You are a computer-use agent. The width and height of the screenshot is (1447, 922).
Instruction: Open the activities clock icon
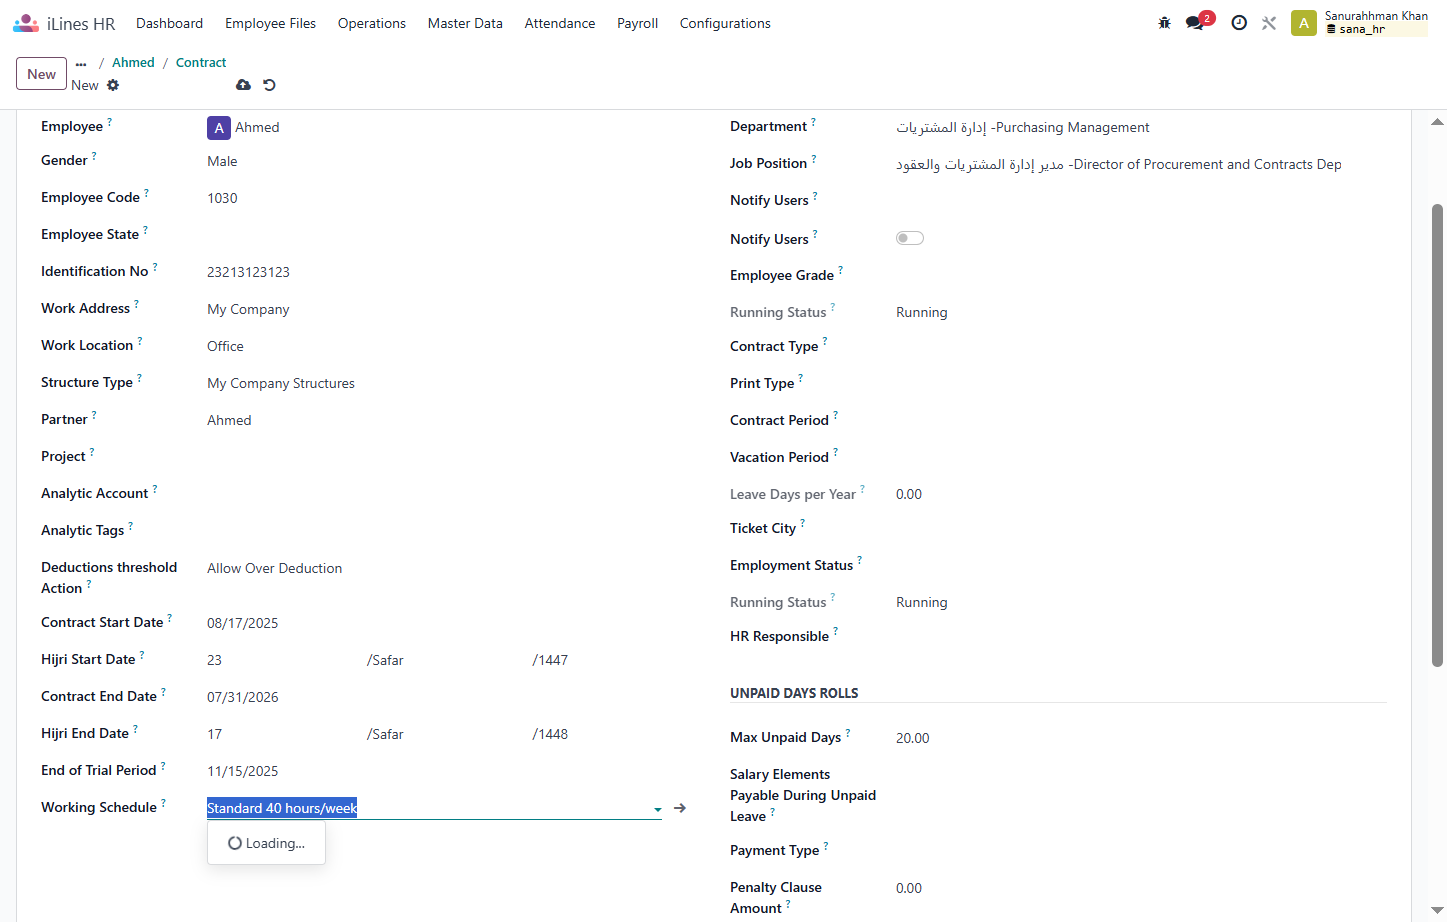pos(1239,23)
